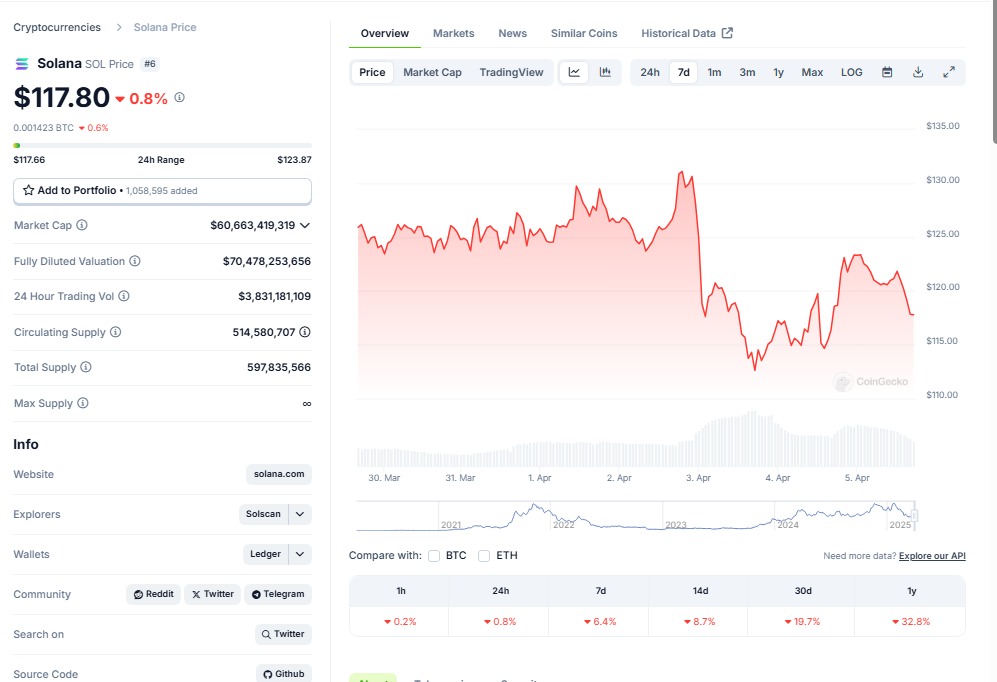Open the solana.com website button
997x682 pixels.
279,474
